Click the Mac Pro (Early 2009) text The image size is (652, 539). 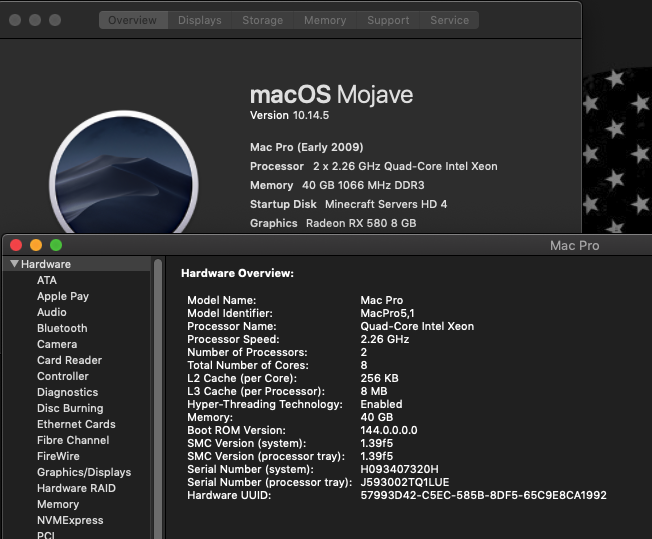coord(306,147)
